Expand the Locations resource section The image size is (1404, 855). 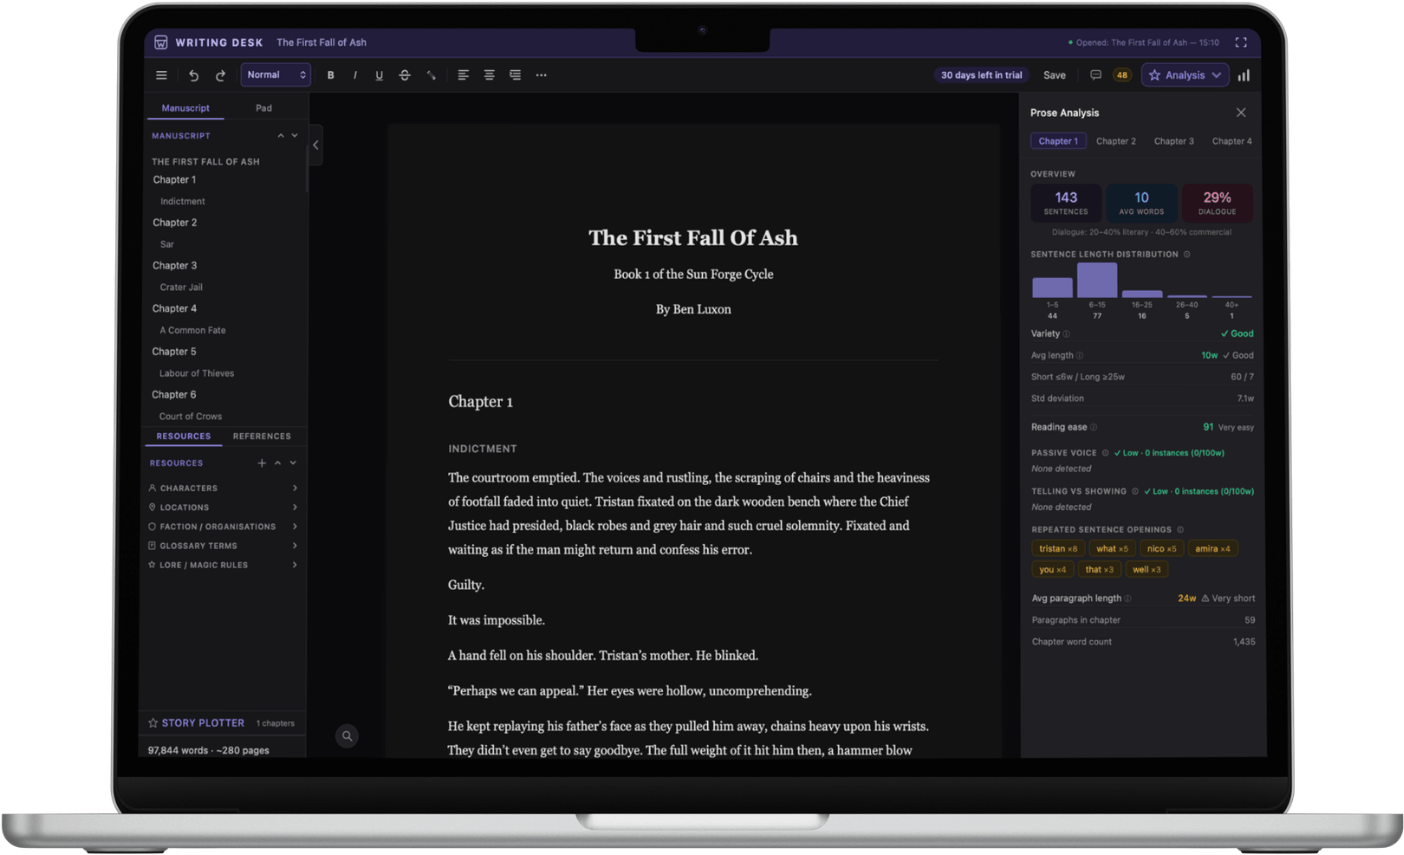222,507
